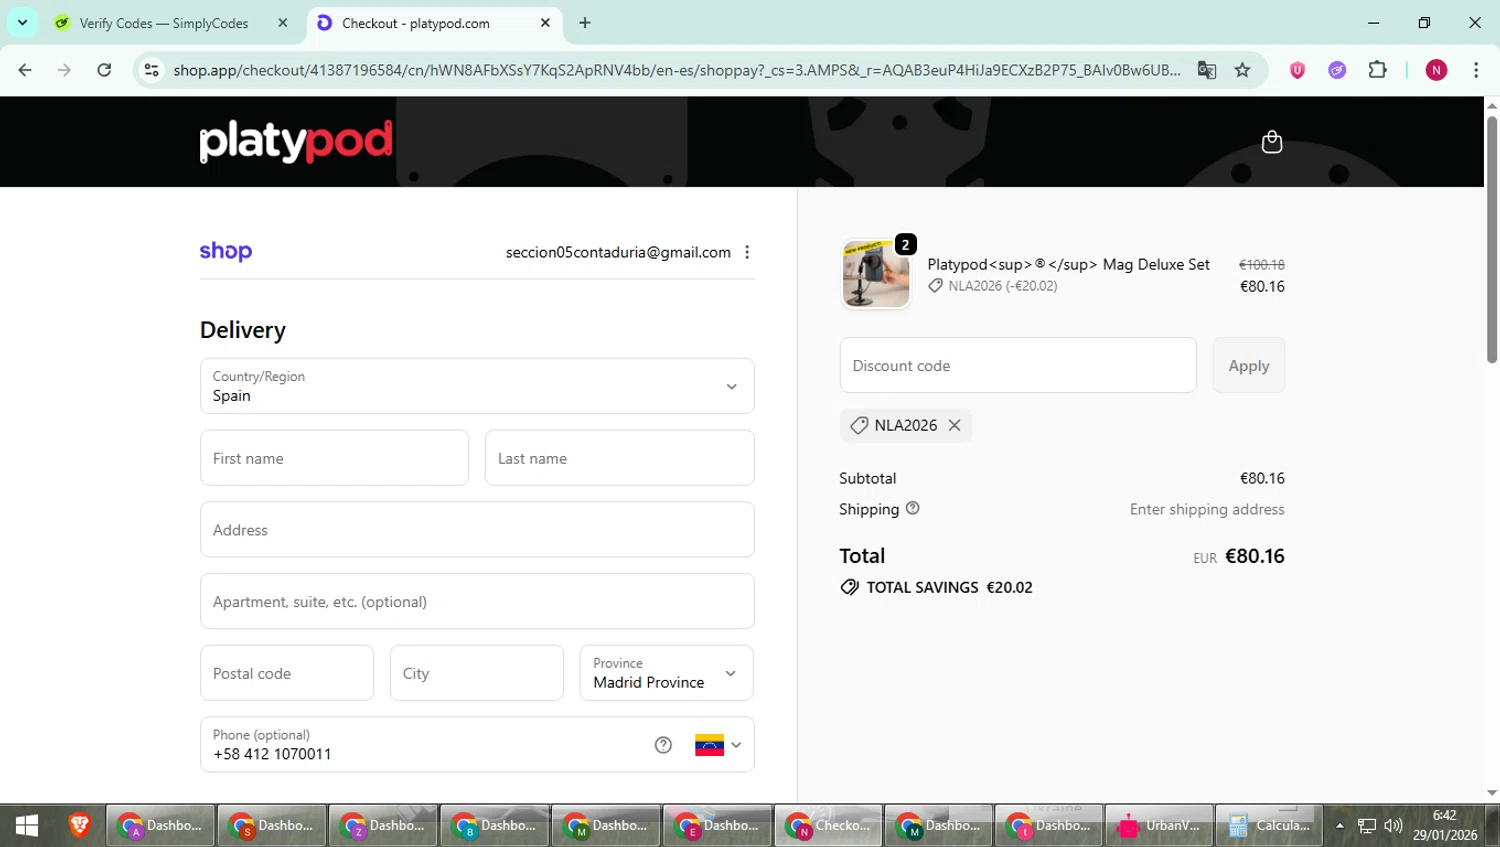This screenshot has width=1500, height=847.
Task: Close the Verify Codes — SimplyCodes tab
Action: 283,23
